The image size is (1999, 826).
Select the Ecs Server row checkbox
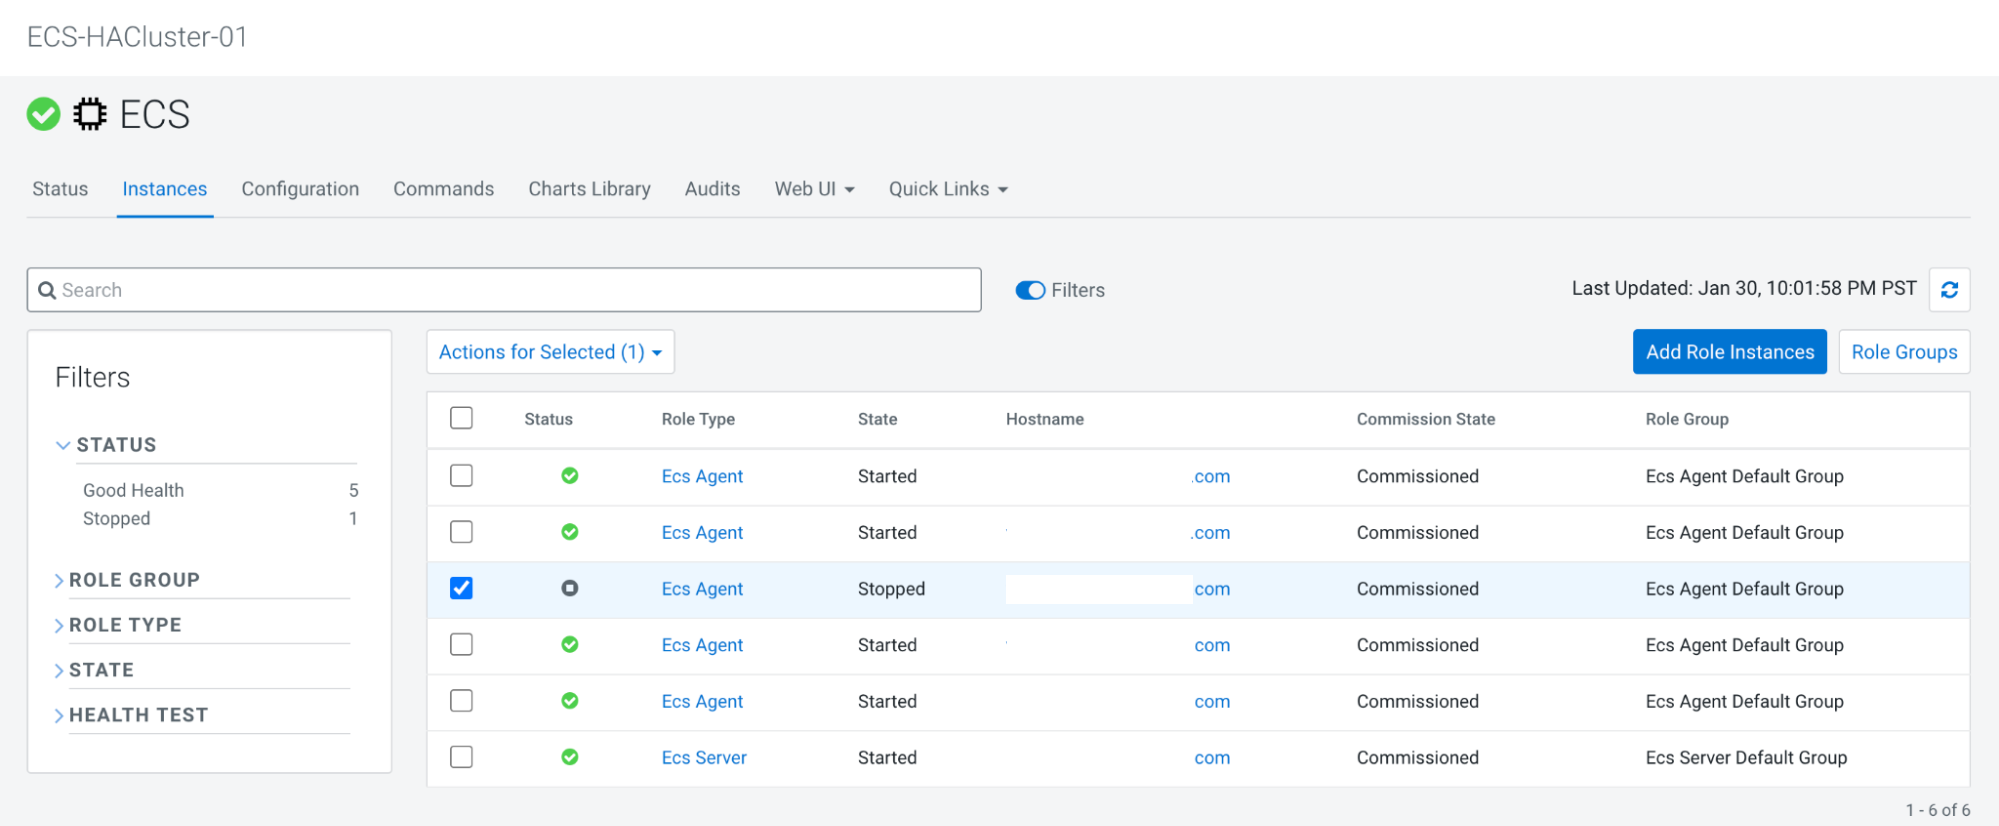point(461,757)
